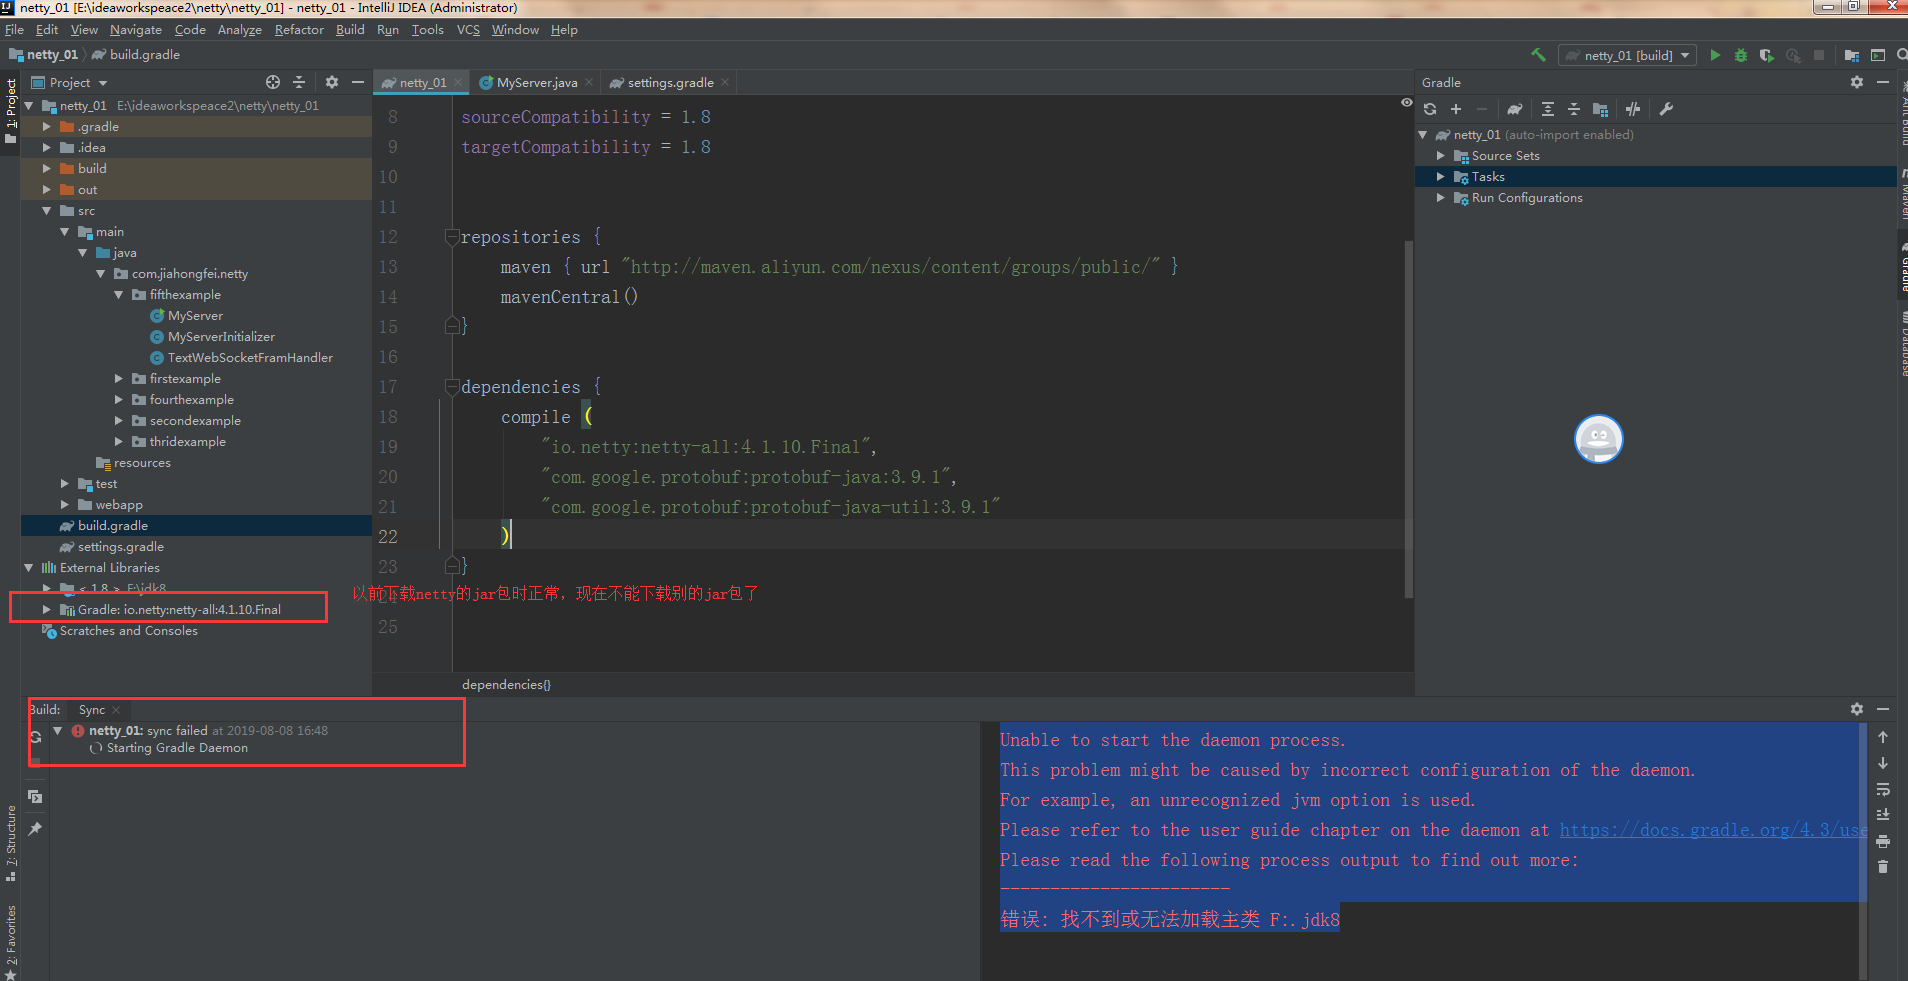Open Project Structure icon in main toolbar
The image size is (1908, 981).
point(1852,55)
